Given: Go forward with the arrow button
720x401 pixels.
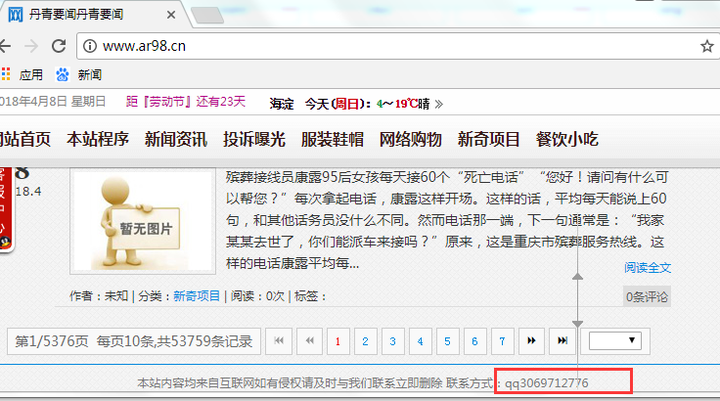Looking at the screenshot, I should pyautogui.click(x=31, y=46).
